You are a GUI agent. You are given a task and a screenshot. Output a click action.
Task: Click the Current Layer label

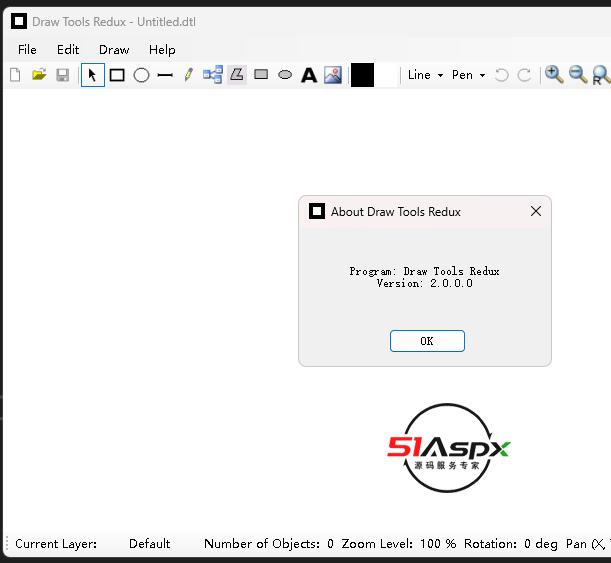(x=56, y=544)
